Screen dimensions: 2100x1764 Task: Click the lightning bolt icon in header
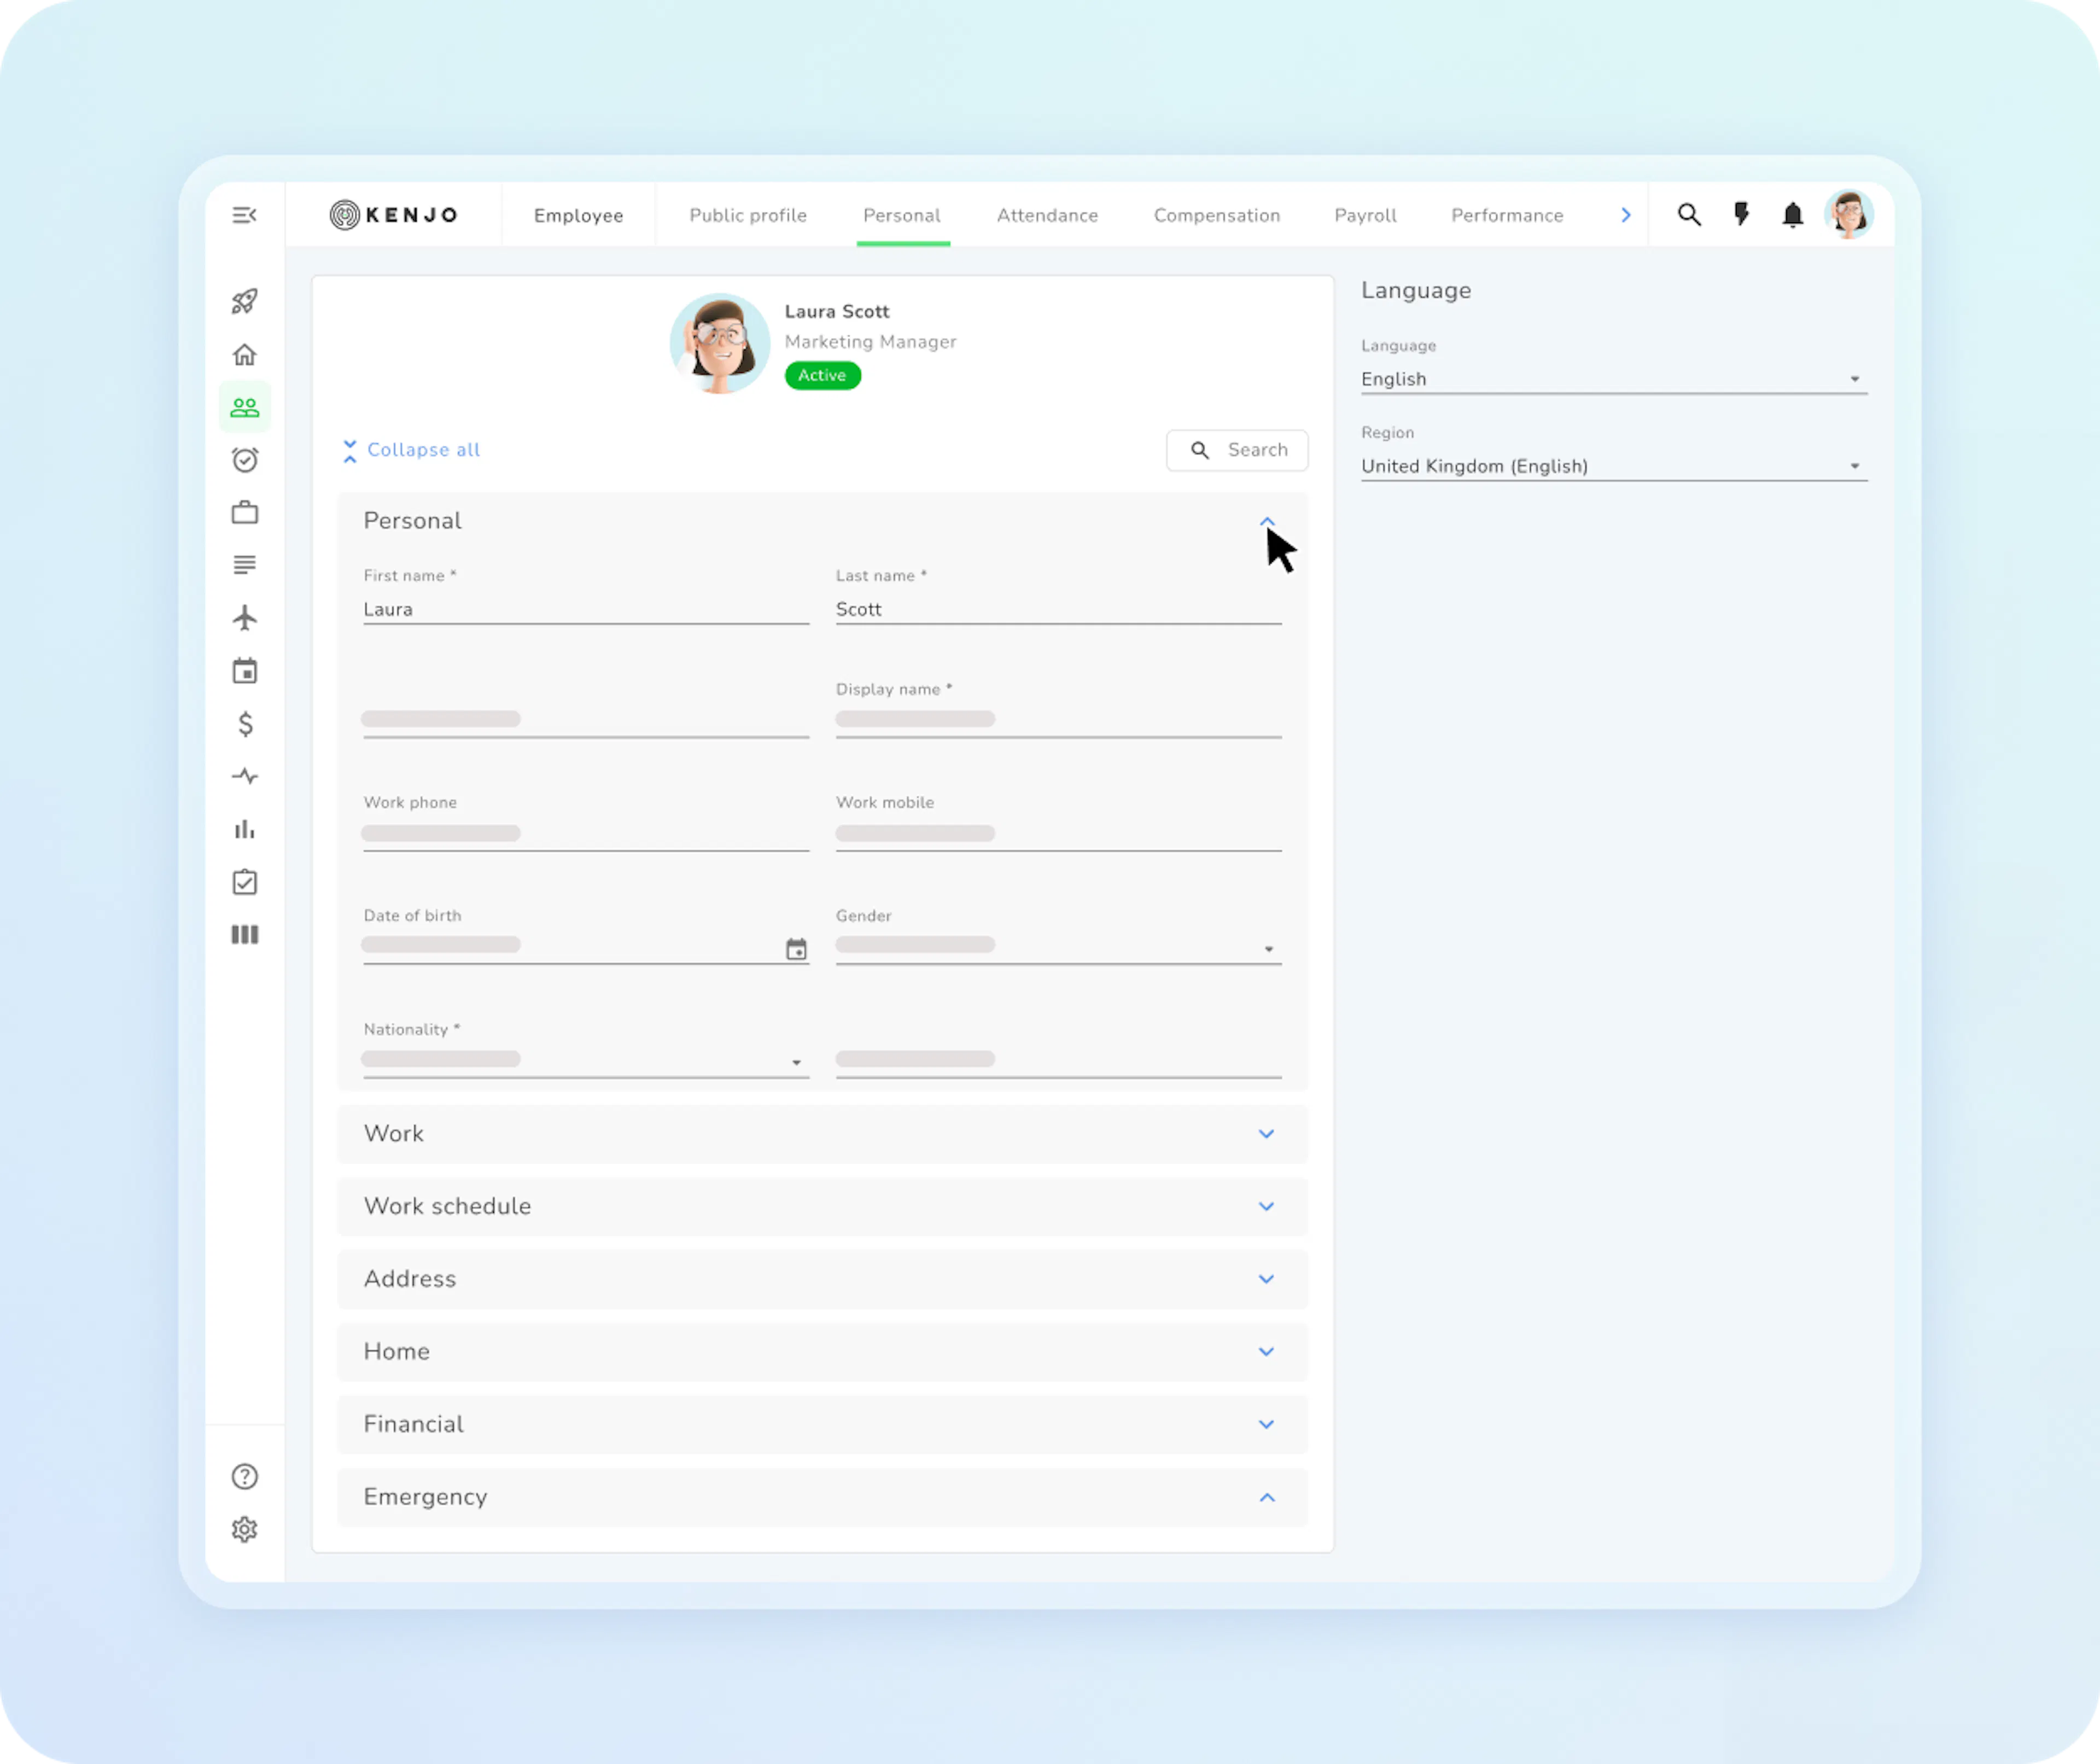[1741, 214]
